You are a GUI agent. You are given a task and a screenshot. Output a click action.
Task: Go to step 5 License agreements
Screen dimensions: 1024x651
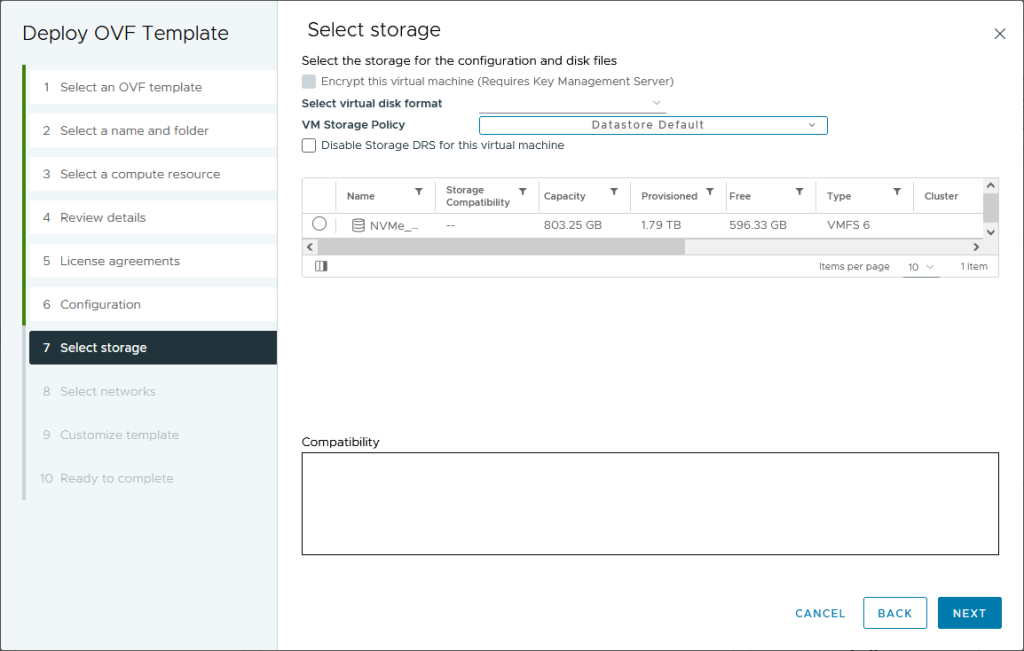153,261
